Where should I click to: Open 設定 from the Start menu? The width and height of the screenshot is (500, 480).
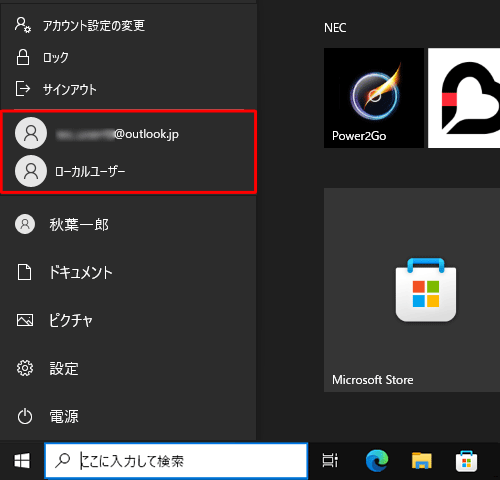click(x=128, y=368)
